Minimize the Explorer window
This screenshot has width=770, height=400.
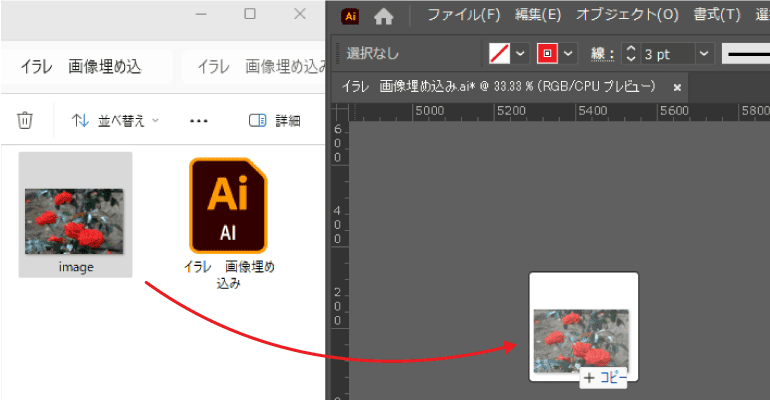point(201,14)
